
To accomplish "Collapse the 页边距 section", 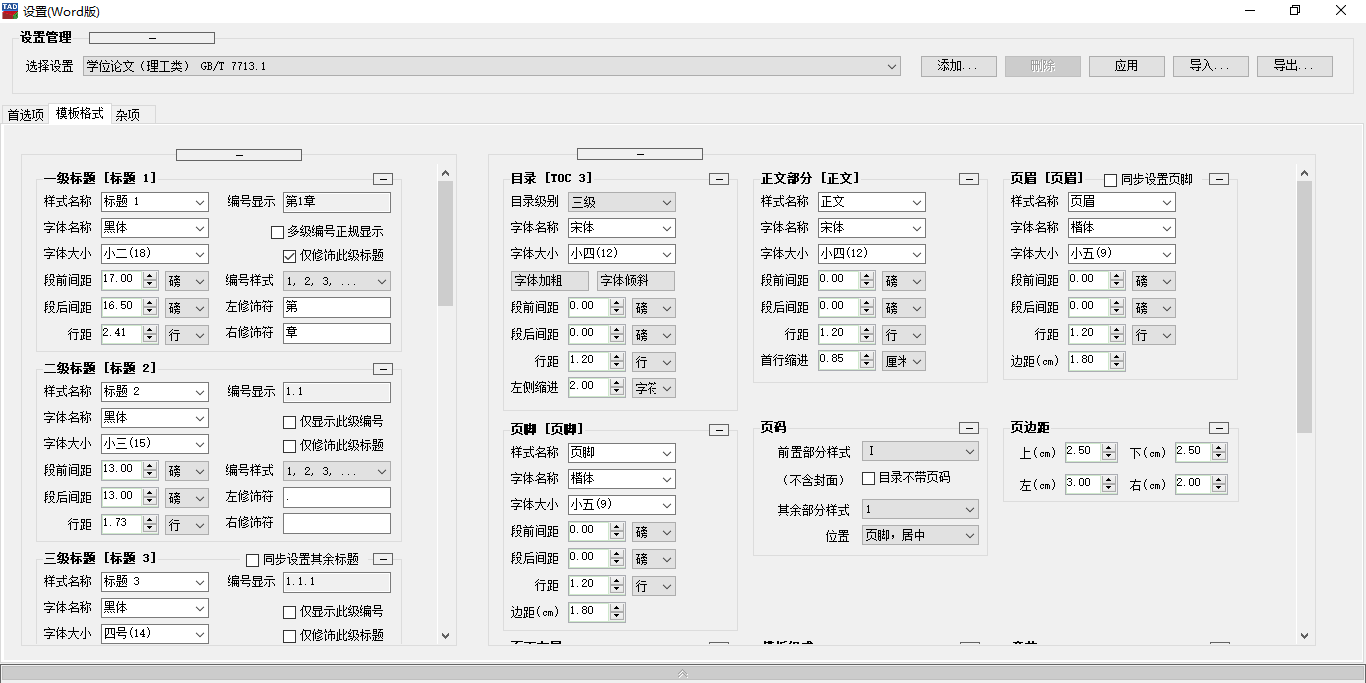I will pyautogui.click(x=1218, y=428).
